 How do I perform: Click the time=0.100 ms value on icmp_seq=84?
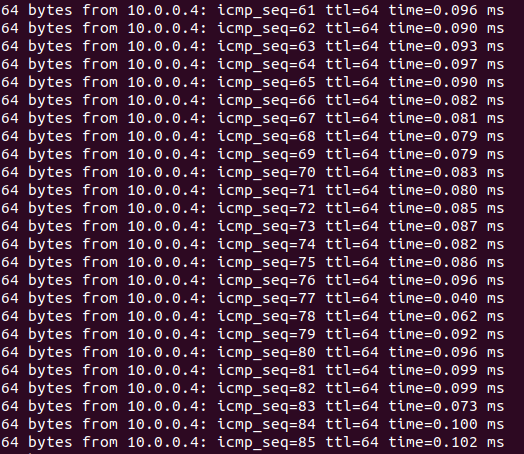[446, 425]
